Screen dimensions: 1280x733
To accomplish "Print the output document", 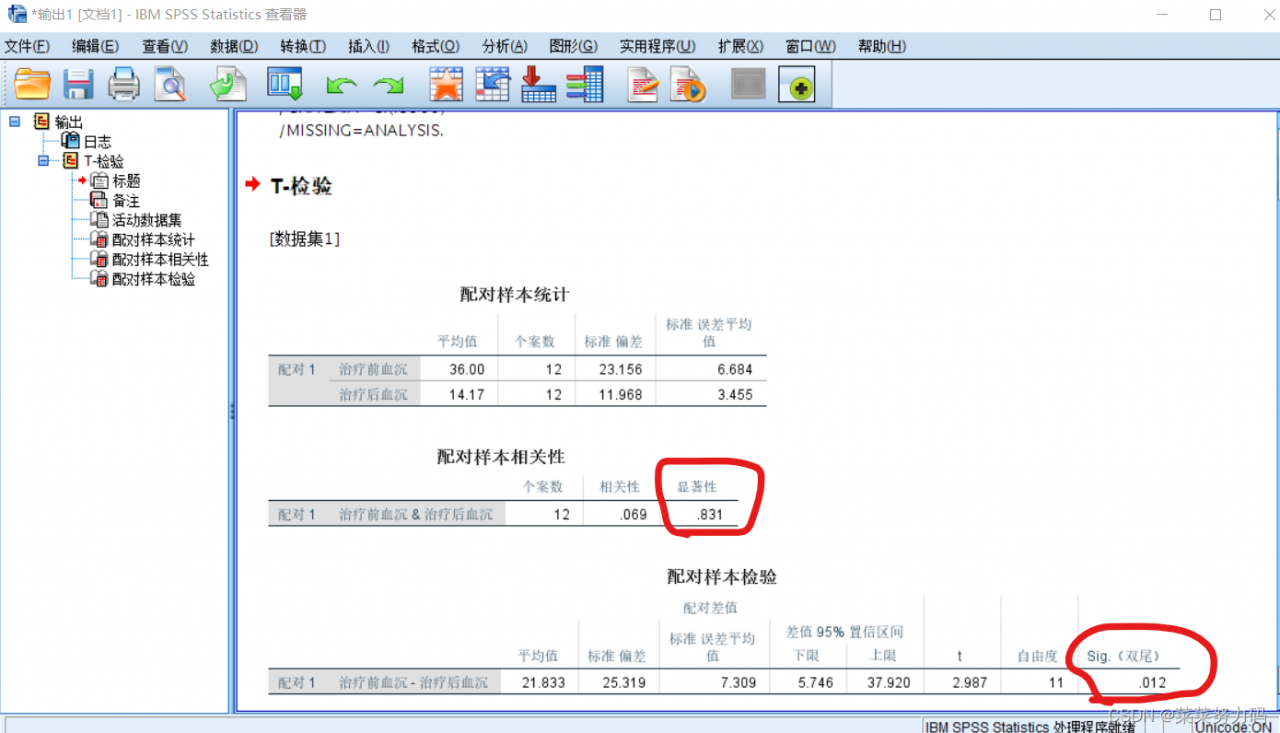I will [x=124, y=85].
